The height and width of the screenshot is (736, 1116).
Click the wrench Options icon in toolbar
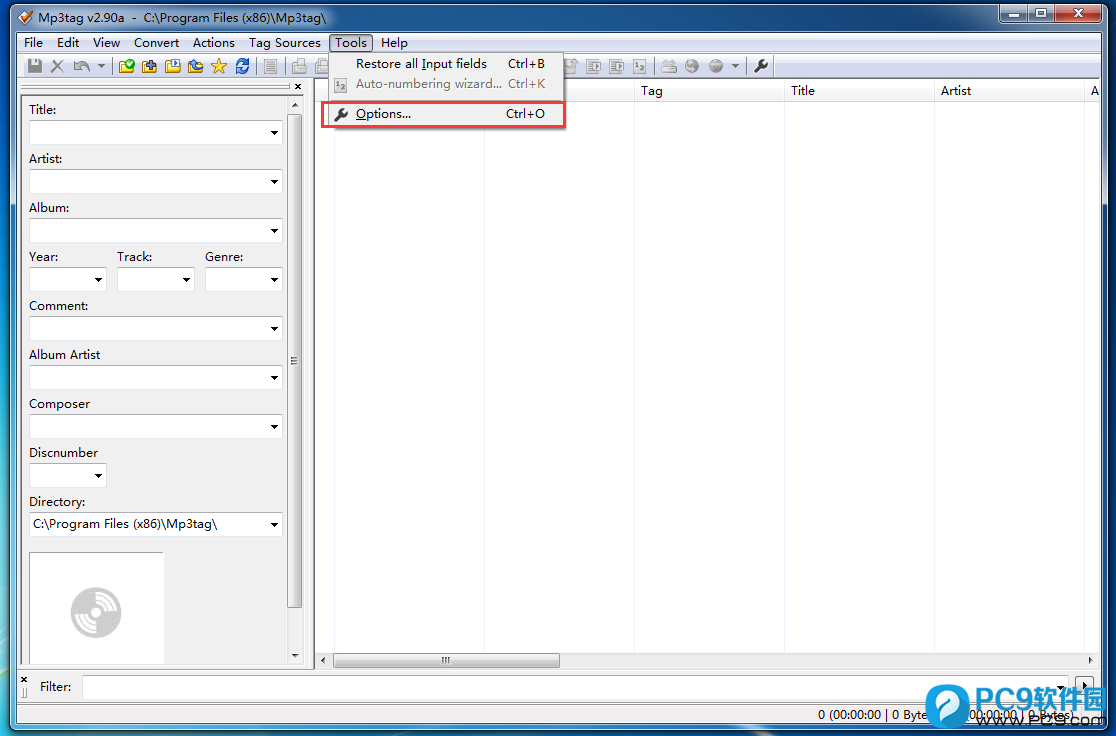click(x=761, y=66)
